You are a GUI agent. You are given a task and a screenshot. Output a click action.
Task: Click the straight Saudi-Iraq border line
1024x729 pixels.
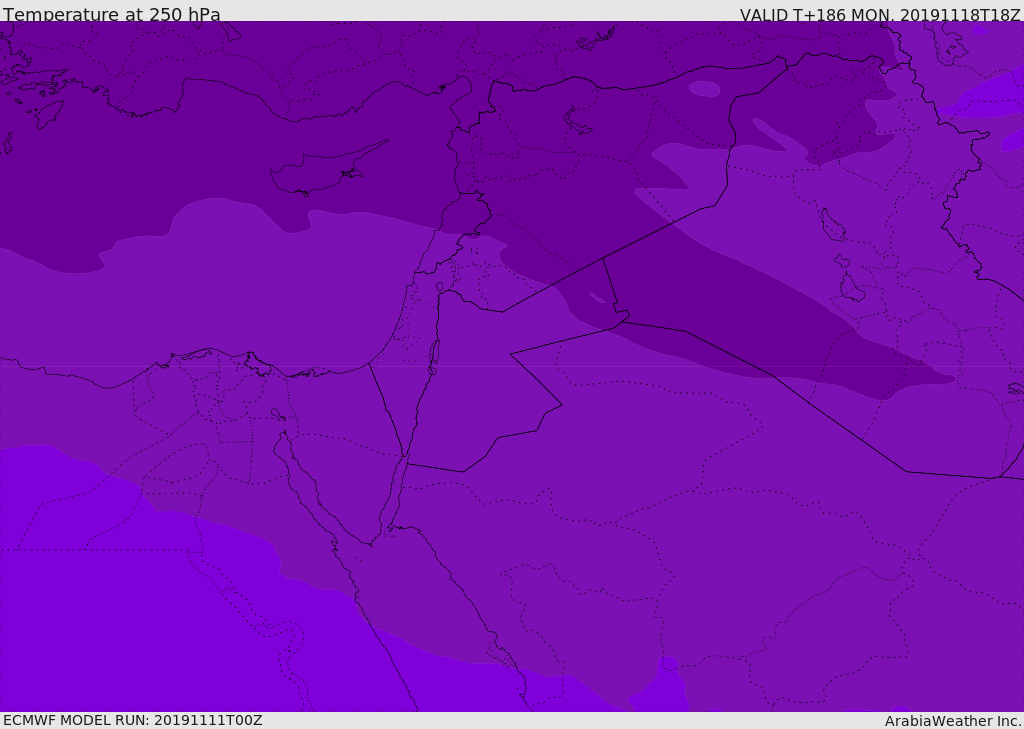click(x=840, y=425)
